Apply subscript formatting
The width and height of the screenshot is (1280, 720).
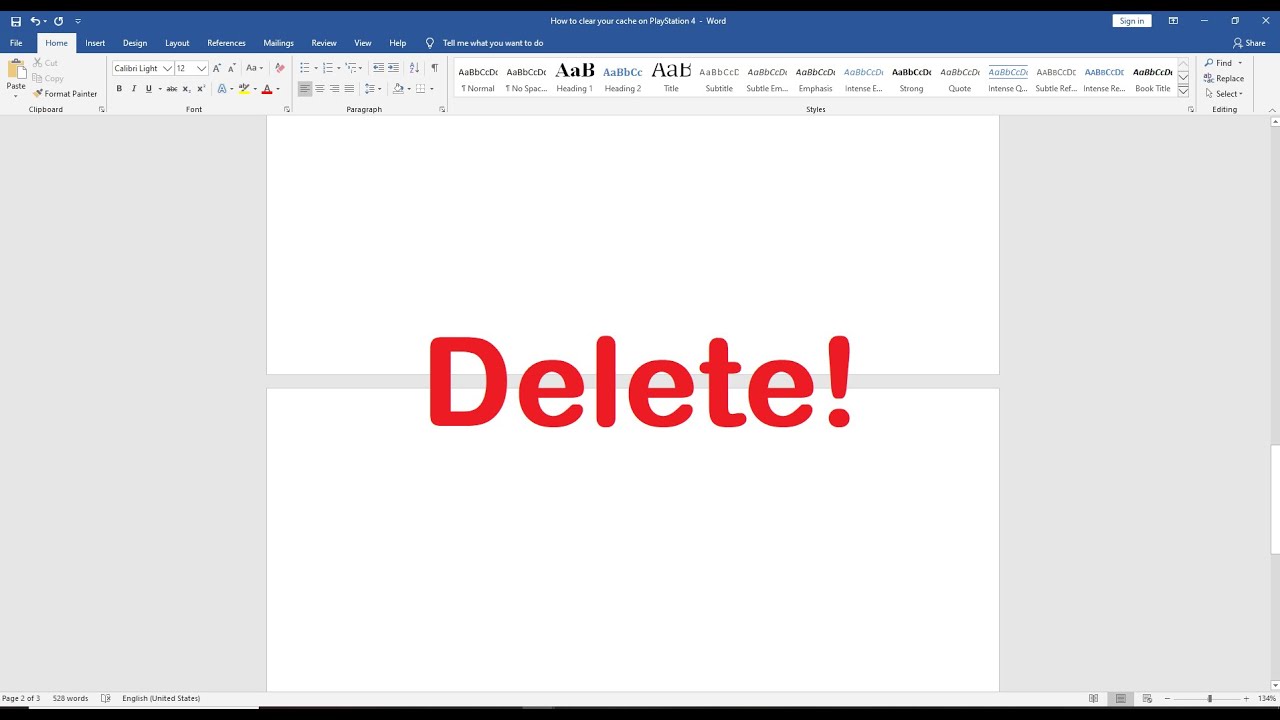coord(186,89)
